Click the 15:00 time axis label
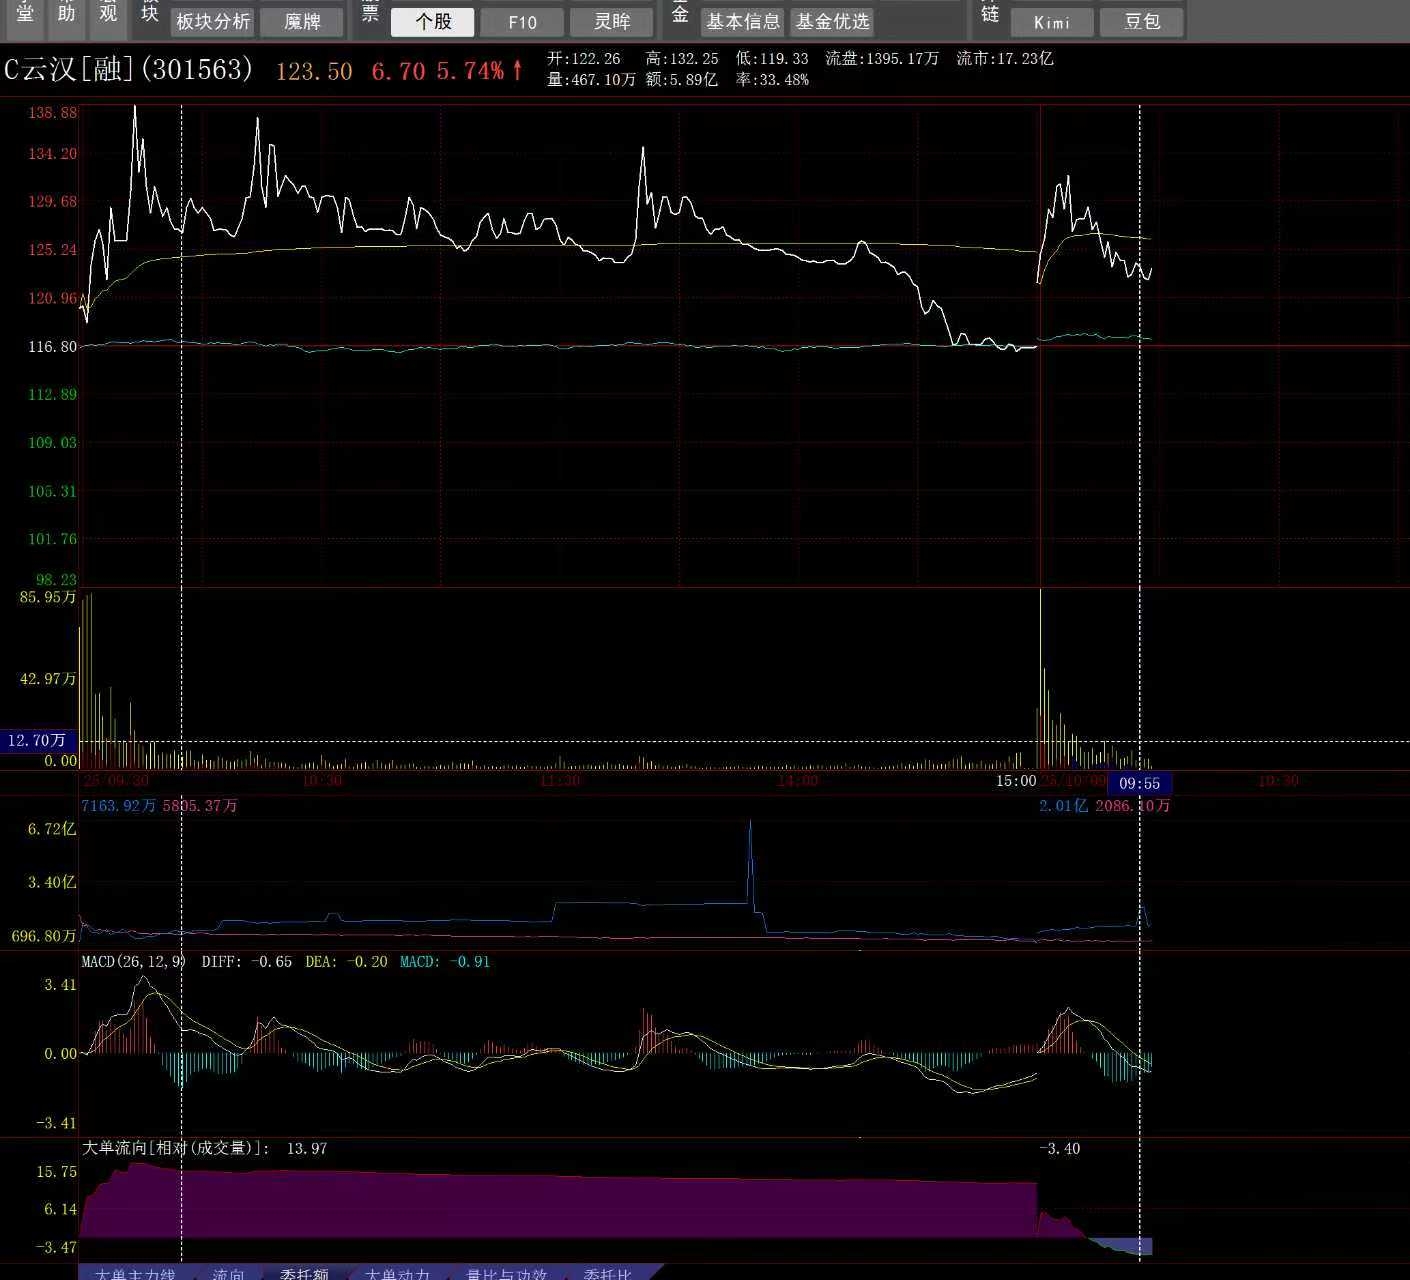Image resolution: width=1410 pixels, height=1280 pixels. coord(1016,781)
